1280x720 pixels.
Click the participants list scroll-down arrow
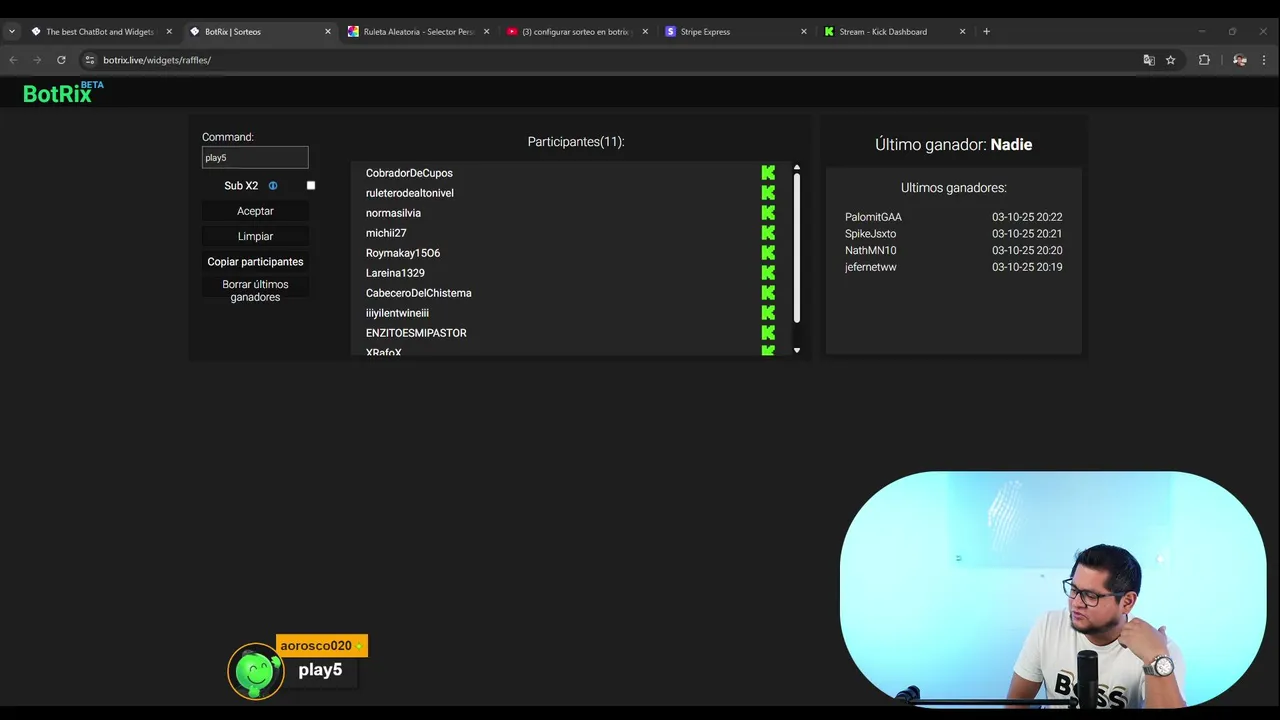(x=797, y=350)
